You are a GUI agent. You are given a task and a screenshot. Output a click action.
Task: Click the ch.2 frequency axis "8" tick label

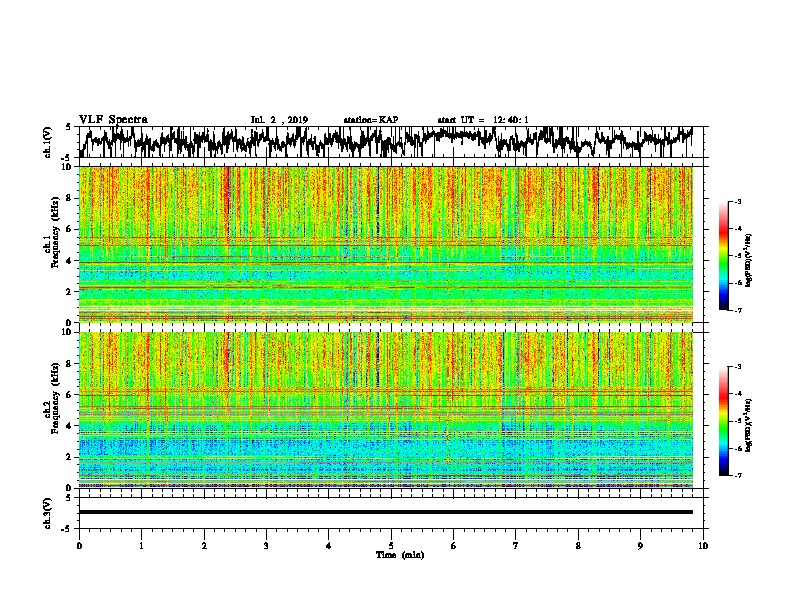click(69, 364)
